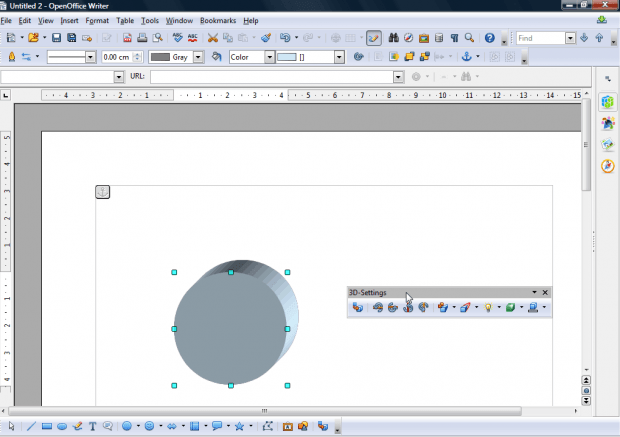Choose the Text tool in drawing toolbar
Screen dimensions: 620x437
pyautogui.click(x=92, y=426)
